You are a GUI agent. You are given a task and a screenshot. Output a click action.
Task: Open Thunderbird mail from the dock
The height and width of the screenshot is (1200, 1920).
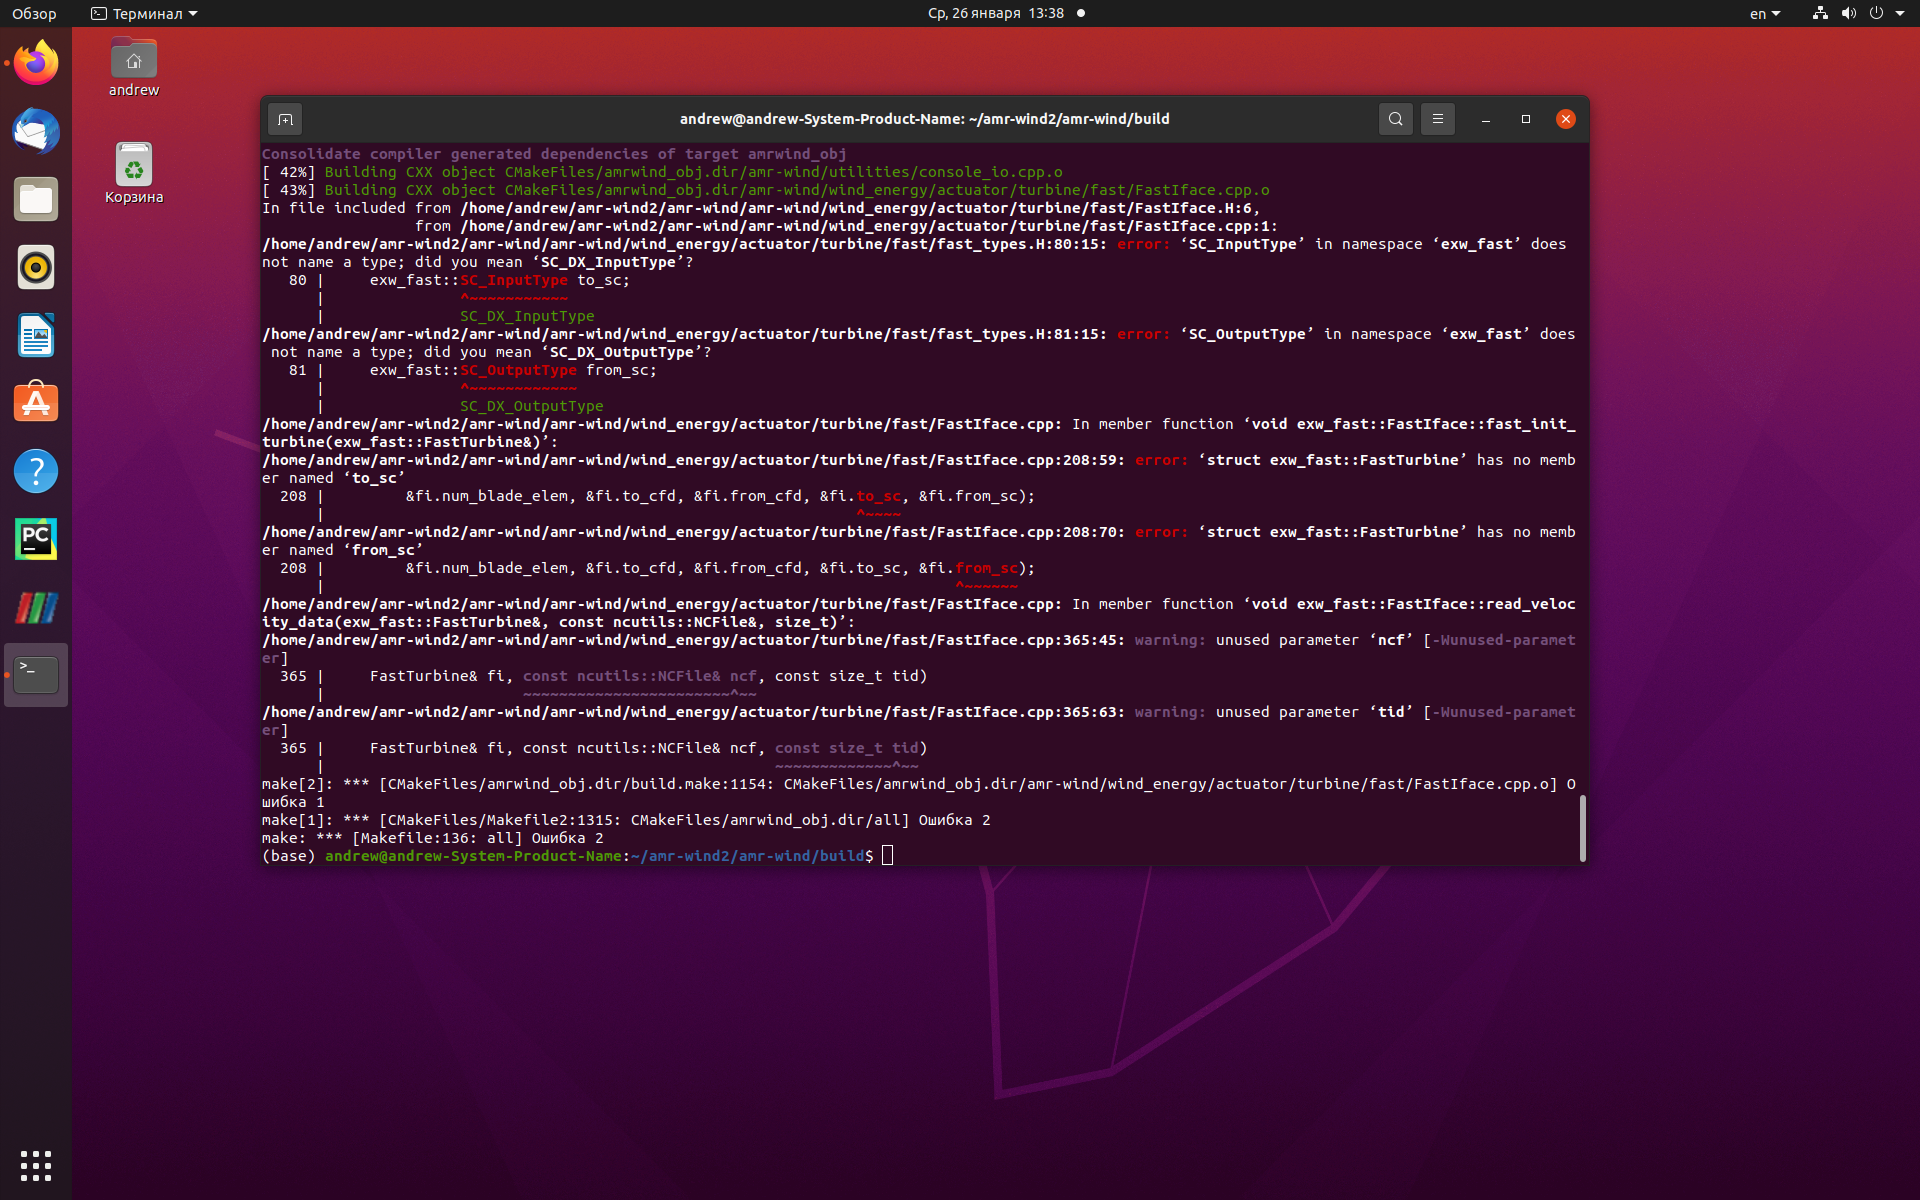coord(36,132)
